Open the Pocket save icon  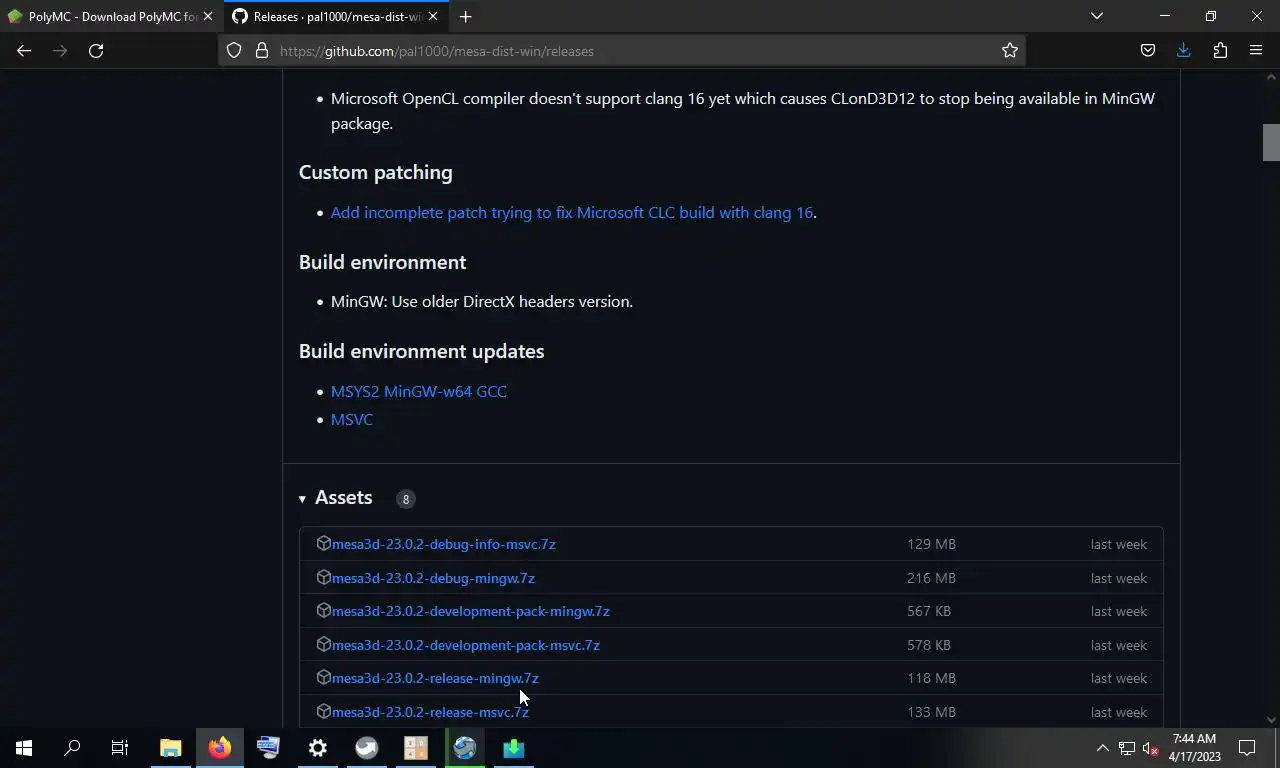point(1148,51)
